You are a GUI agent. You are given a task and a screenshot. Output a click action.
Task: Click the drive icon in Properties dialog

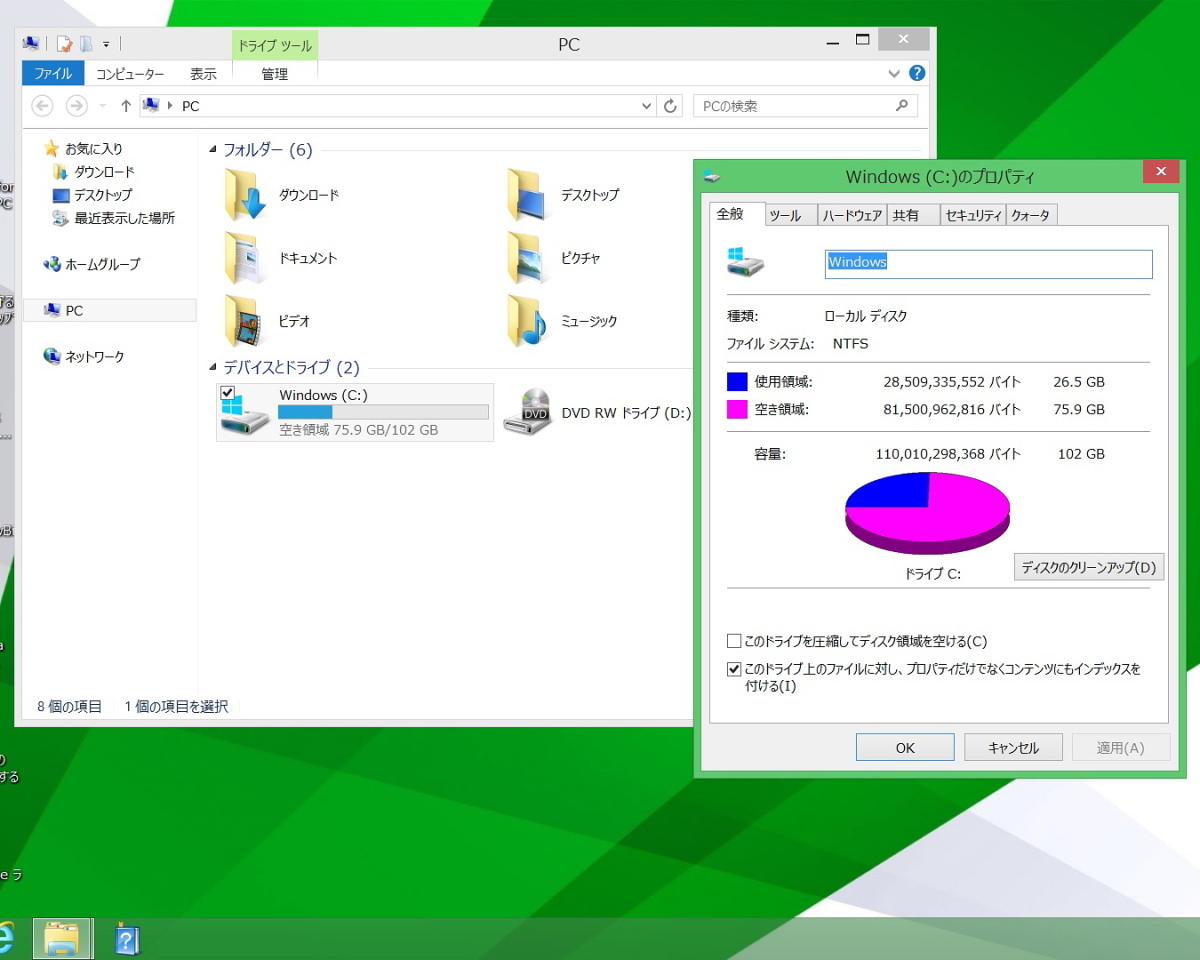coord(745,263)
